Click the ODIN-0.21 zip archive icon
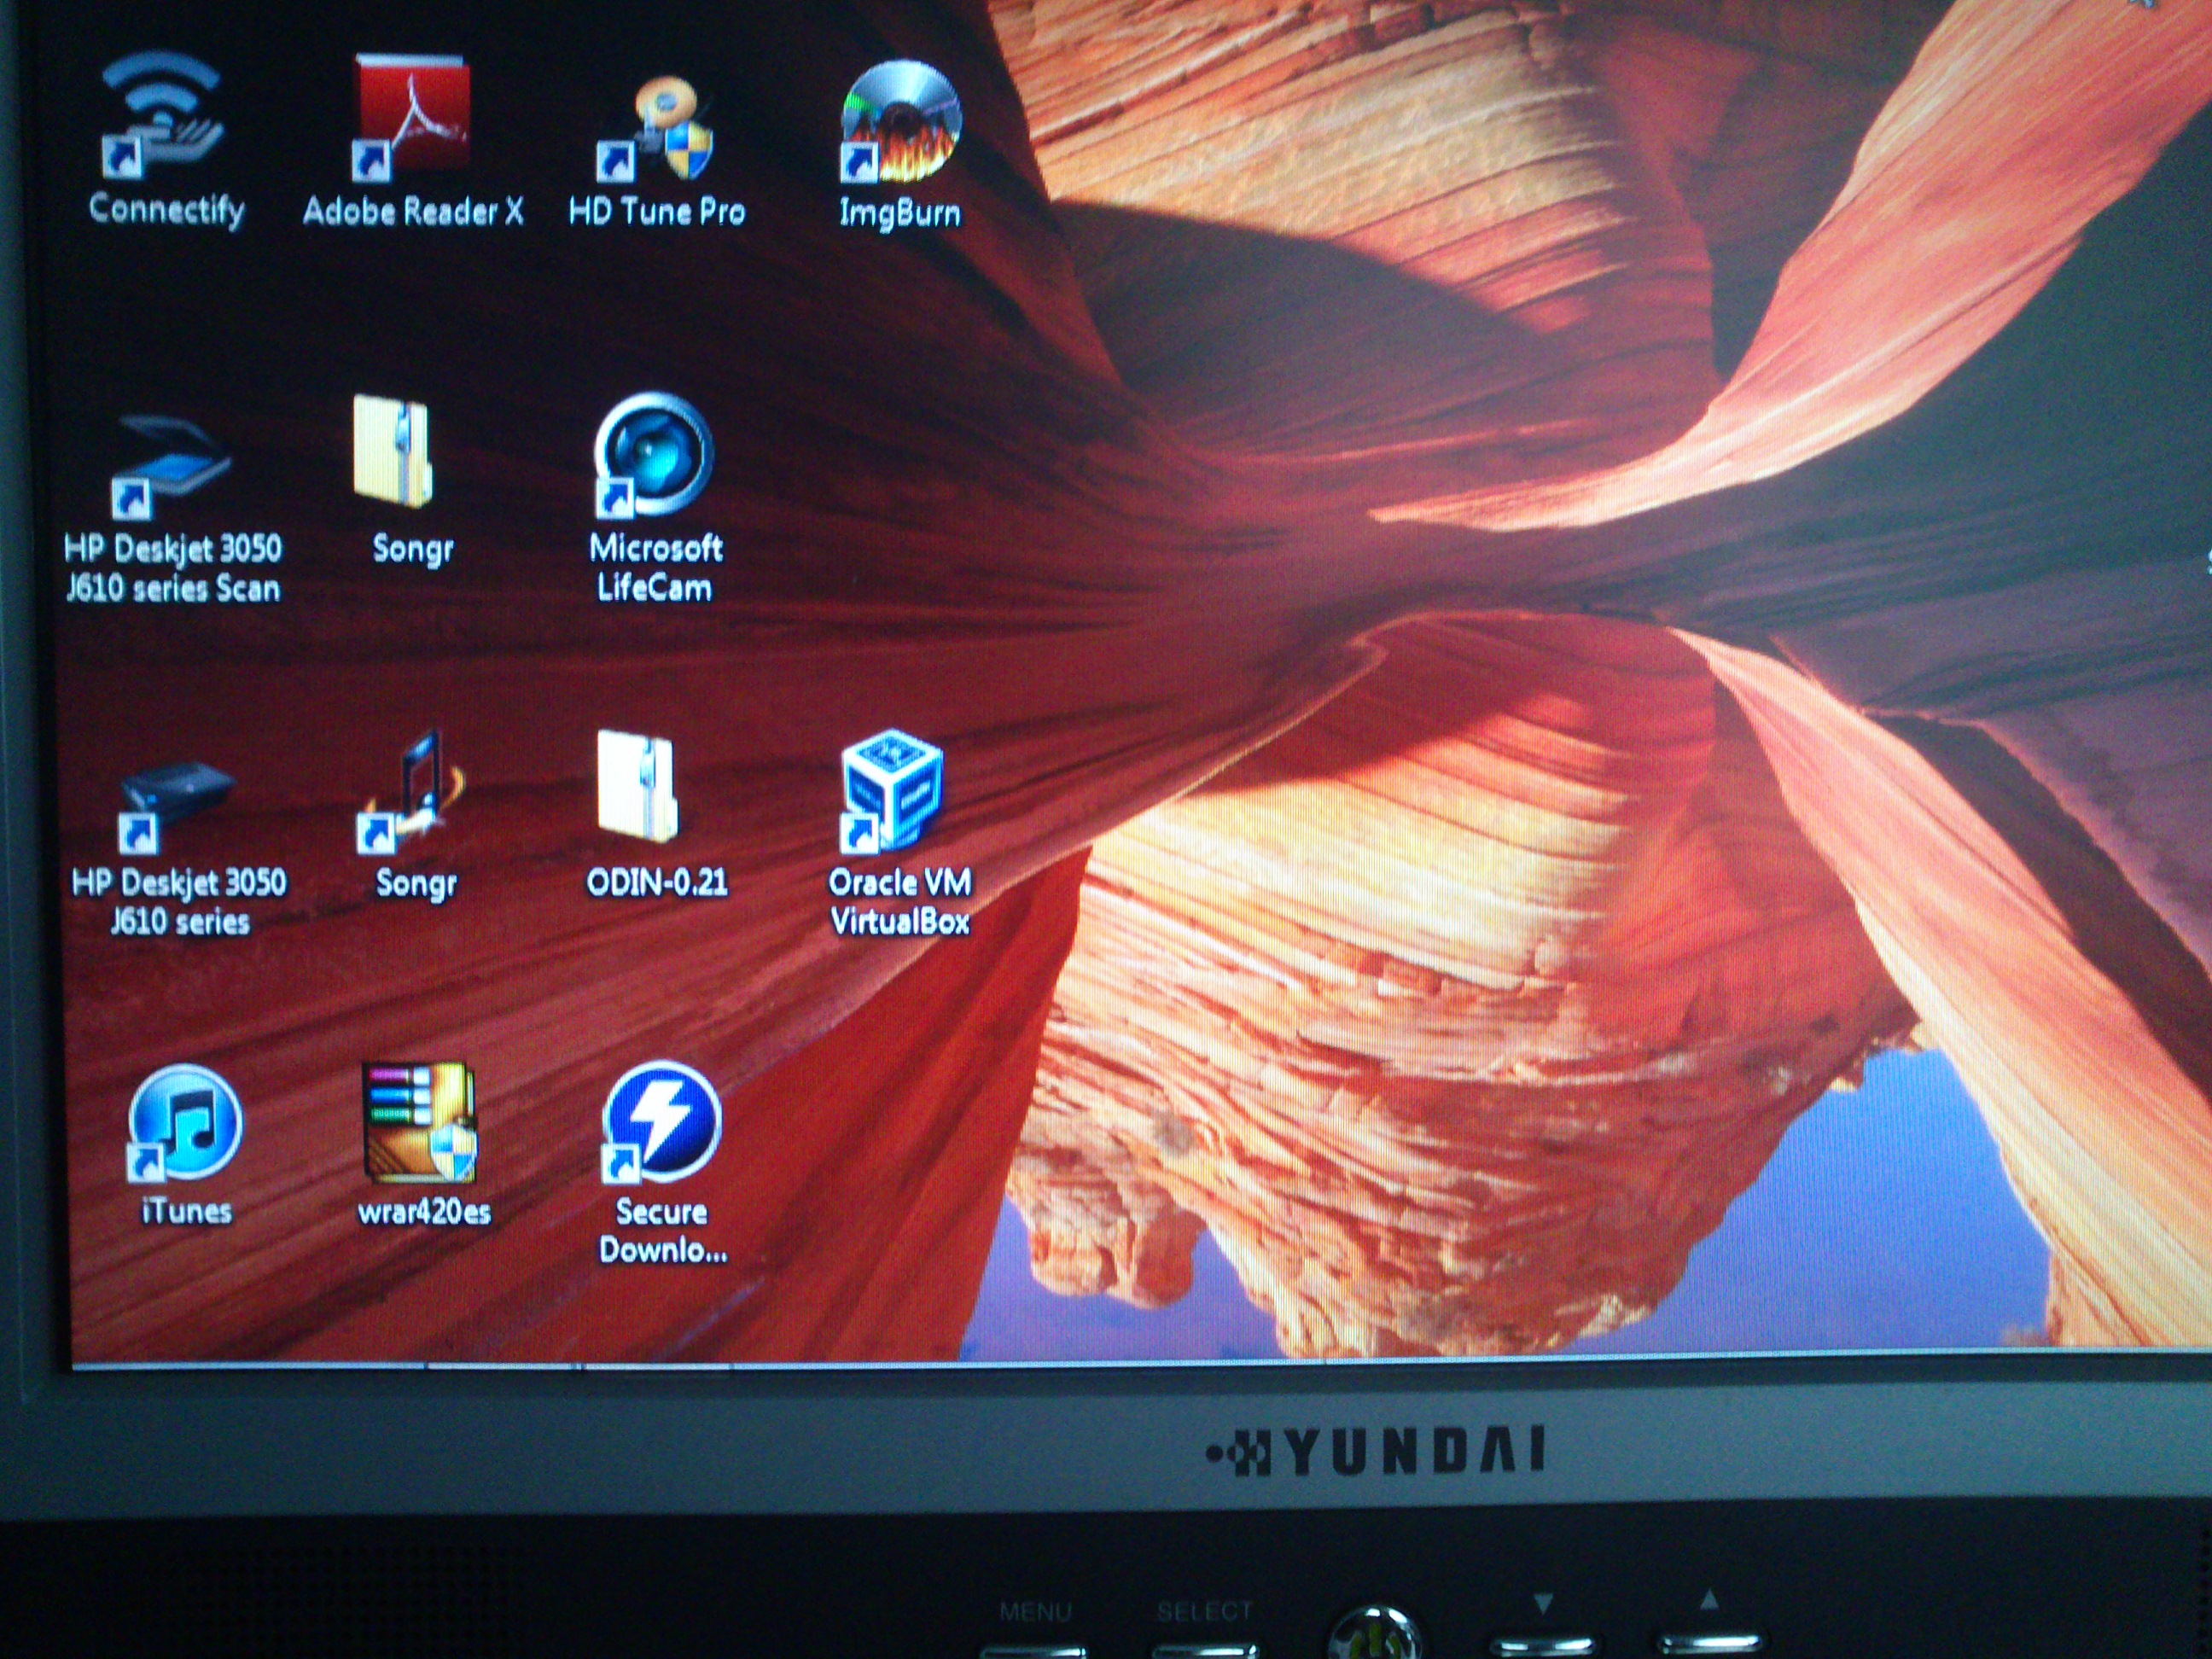 click(x=638, y=788)
